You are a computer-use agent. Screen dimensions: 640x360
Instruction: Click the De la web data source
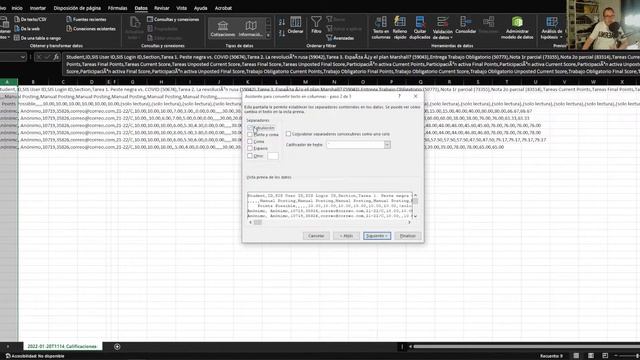[27, 29]
